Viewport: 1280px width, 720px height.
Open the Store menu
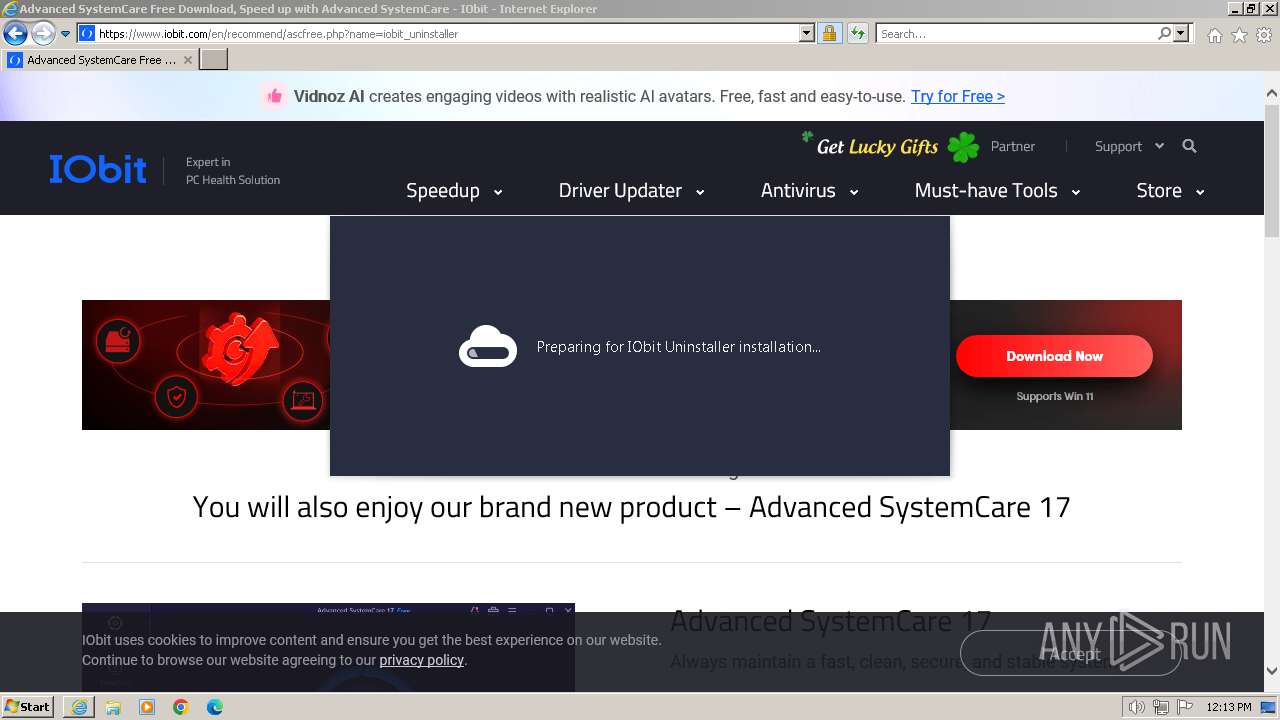(1170, 190)
